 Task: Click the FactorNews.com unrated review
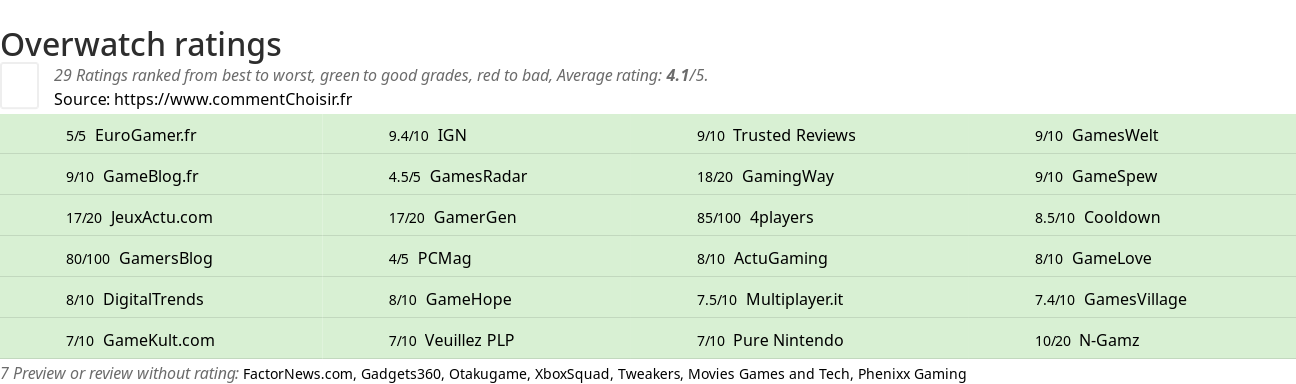click(298, 374)
